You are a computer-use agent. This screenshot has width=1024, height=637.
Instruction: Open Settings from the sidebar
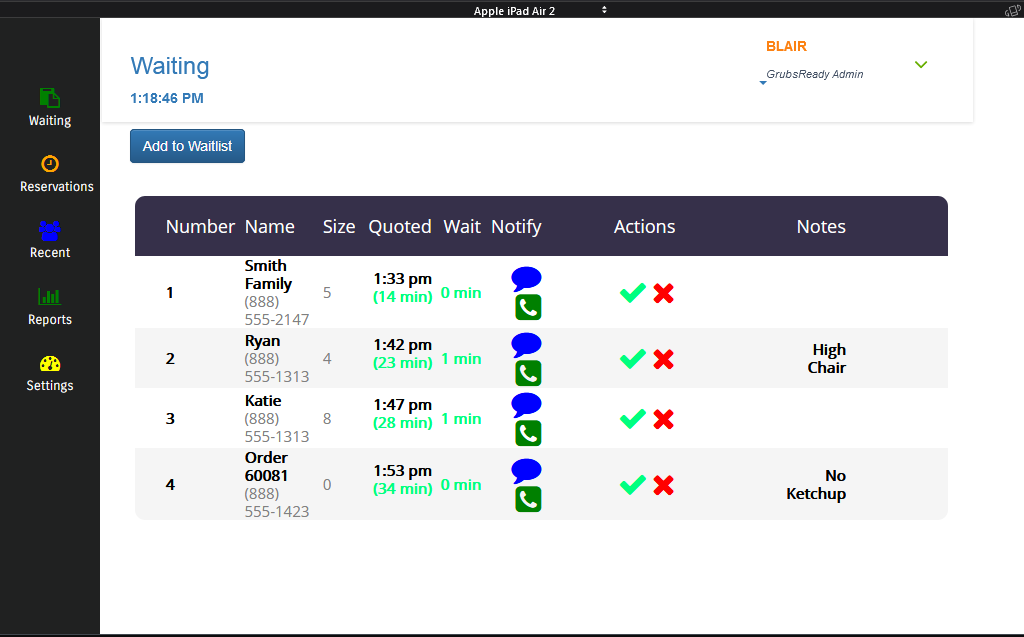[x=50, y=373]
